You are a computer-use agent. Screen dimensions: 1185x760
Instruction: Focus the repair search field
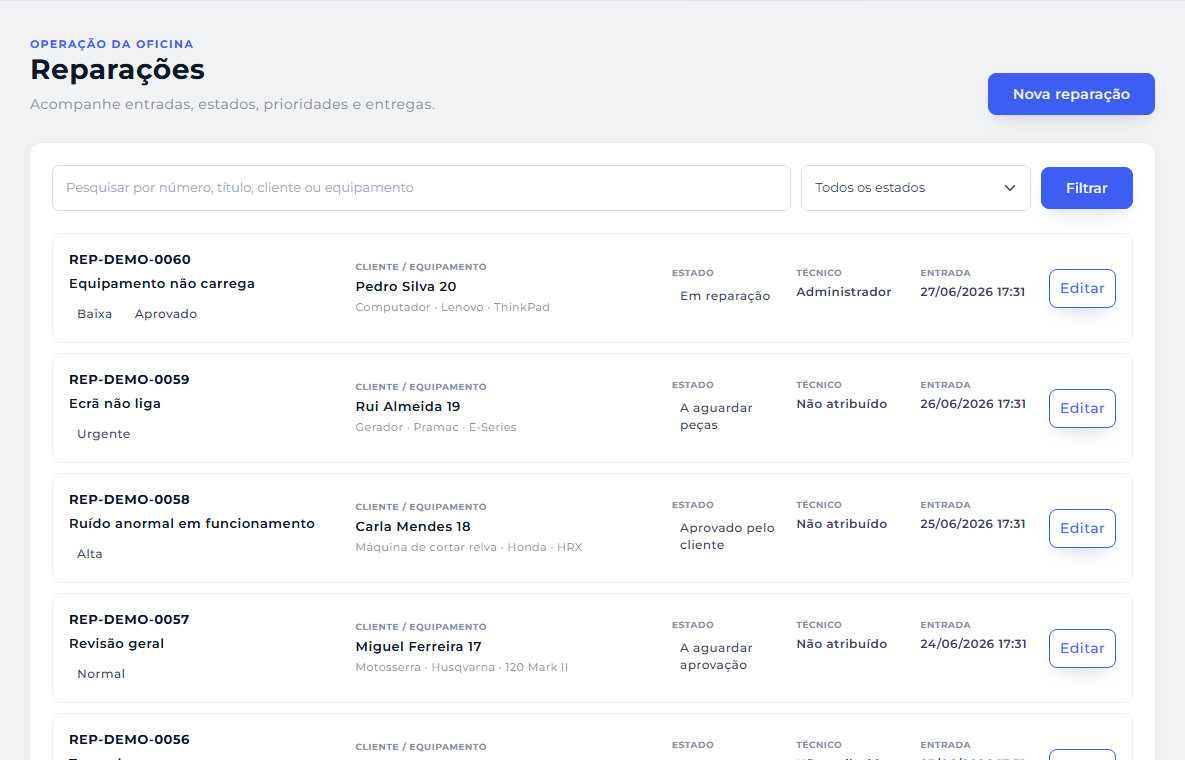pos(421,188)
